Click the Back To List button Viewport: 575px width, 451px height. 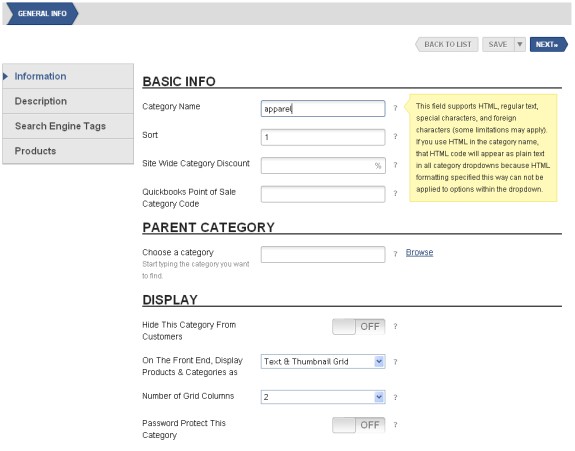point(447,44)
